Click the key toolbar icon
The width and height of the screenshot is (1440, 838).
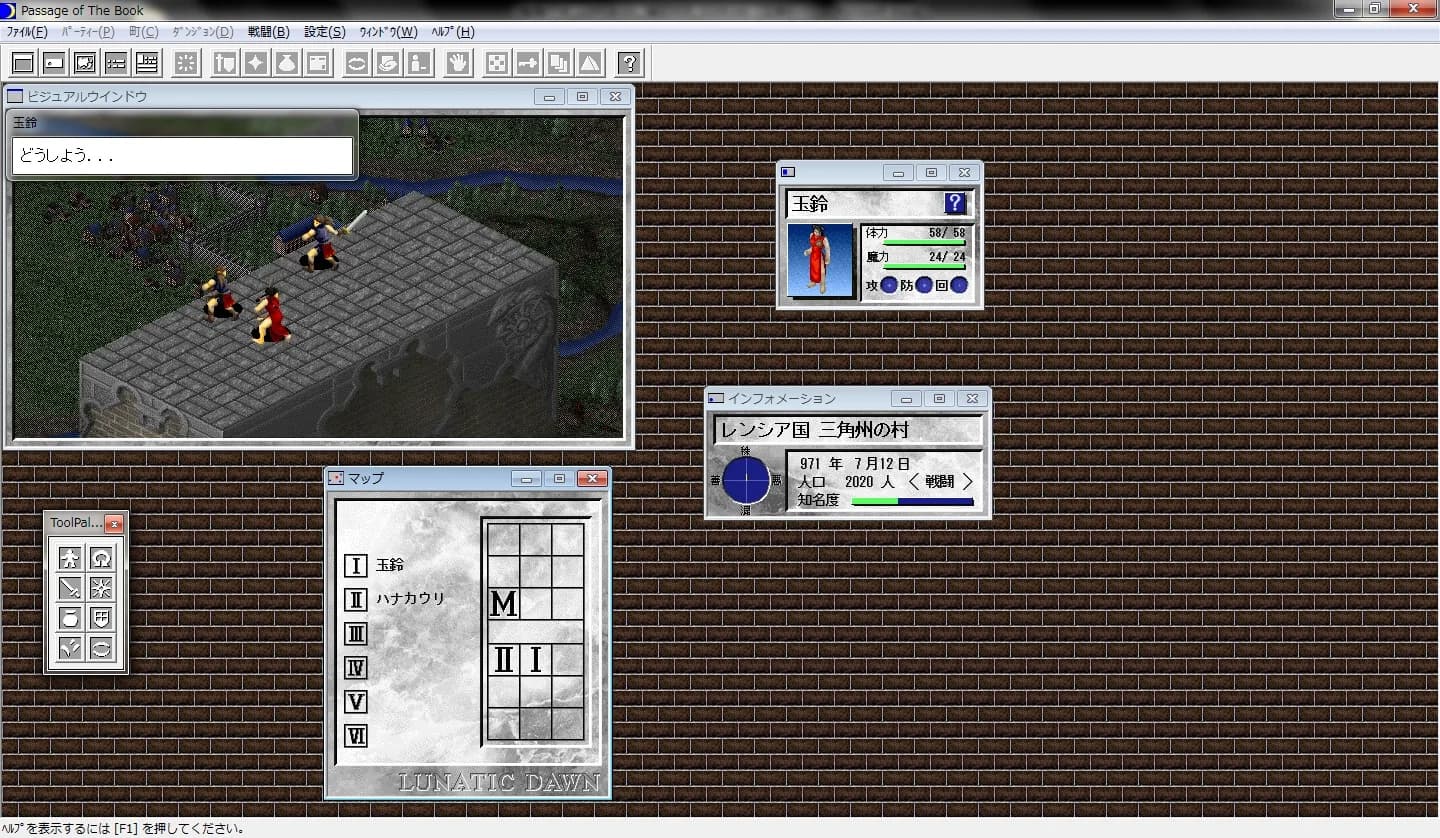coord(528,63)
